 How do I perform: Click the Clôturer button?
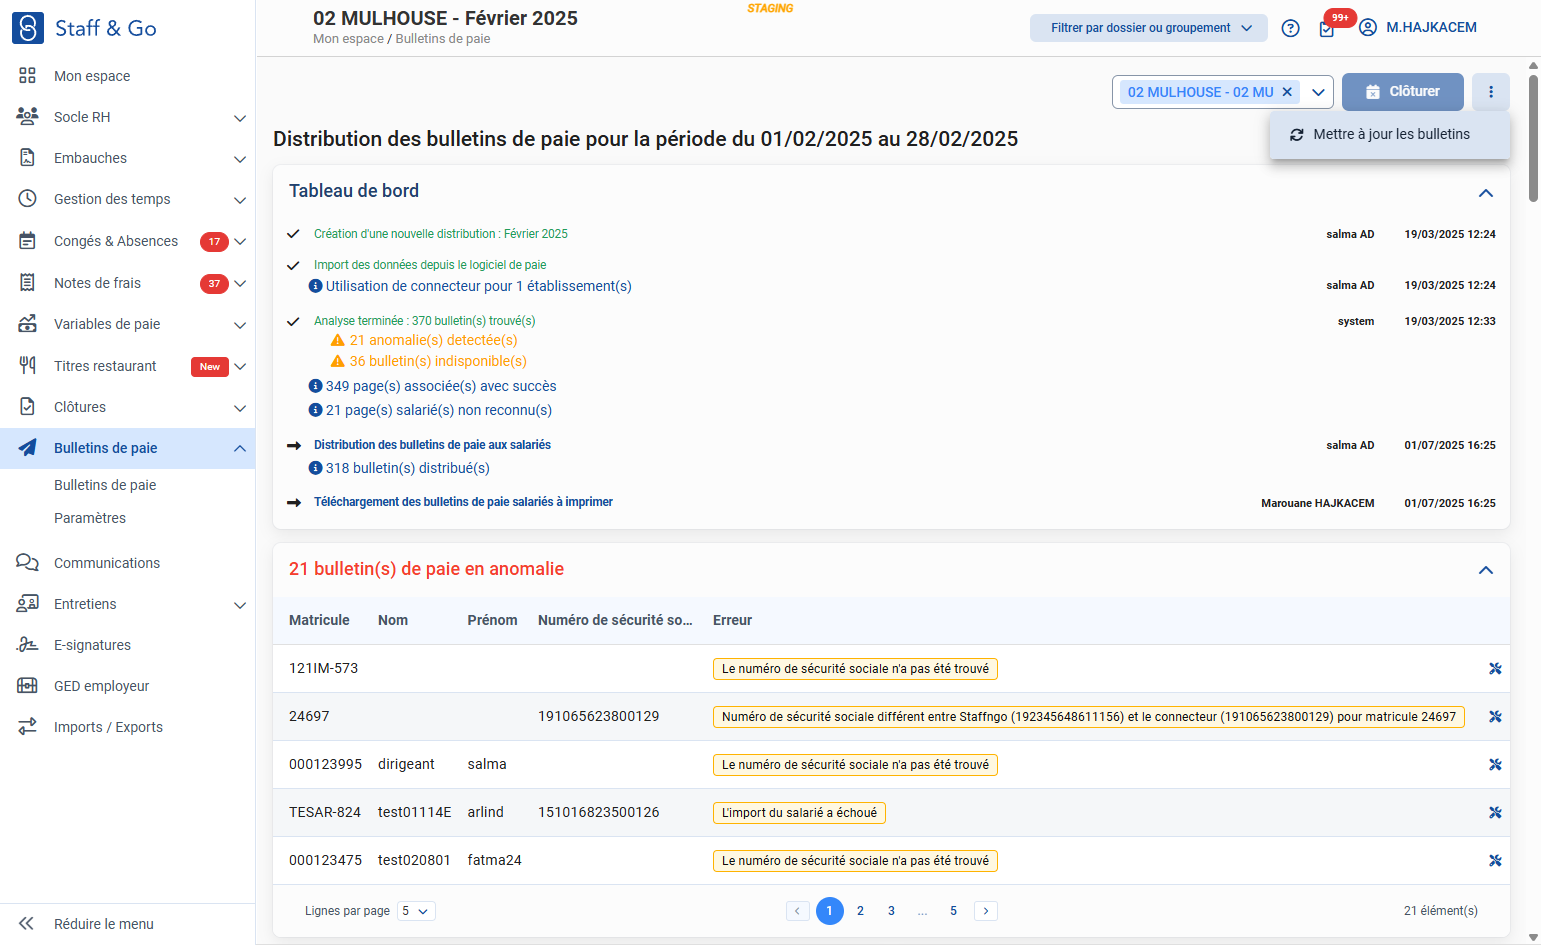click(x=1403, y=92)
